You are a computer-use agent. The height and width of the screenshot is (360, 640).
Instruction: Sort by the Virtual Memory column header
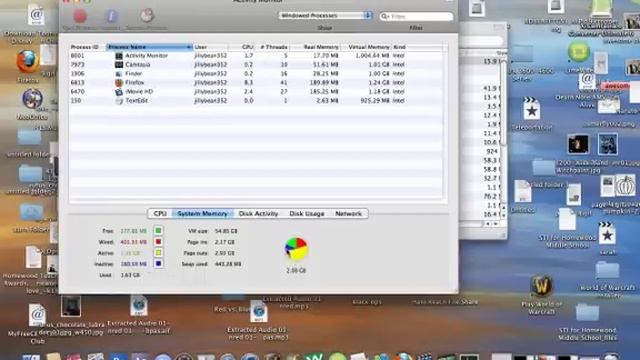pos(366,47)
